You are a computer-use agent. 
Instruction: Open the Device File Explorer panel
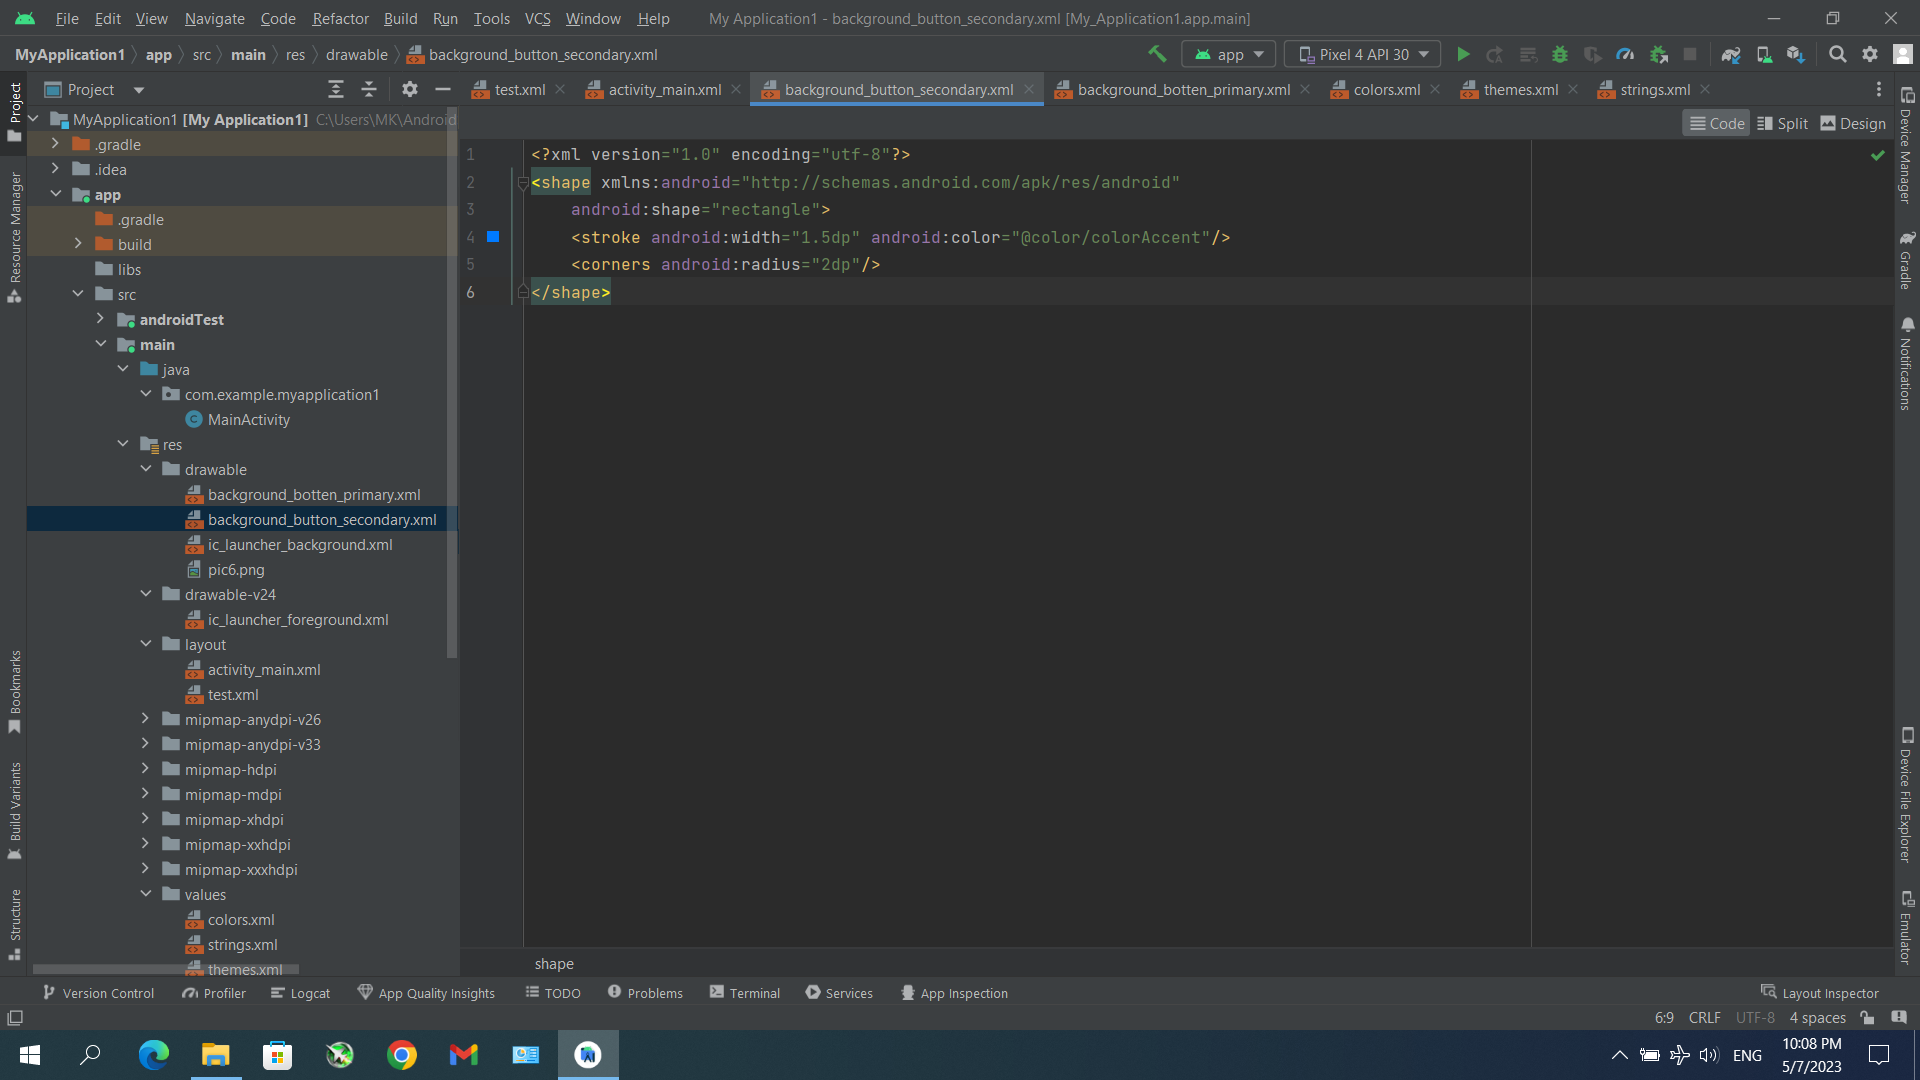pos(1906,795)
